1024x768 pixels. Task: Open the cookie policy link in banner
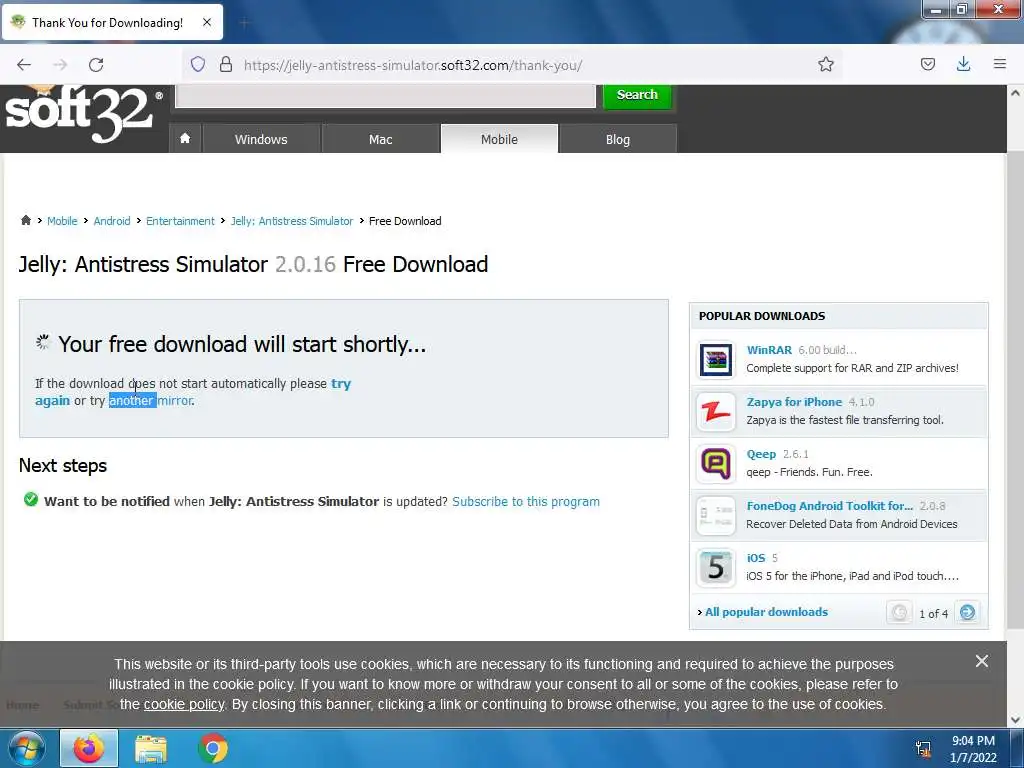(184, 704)
